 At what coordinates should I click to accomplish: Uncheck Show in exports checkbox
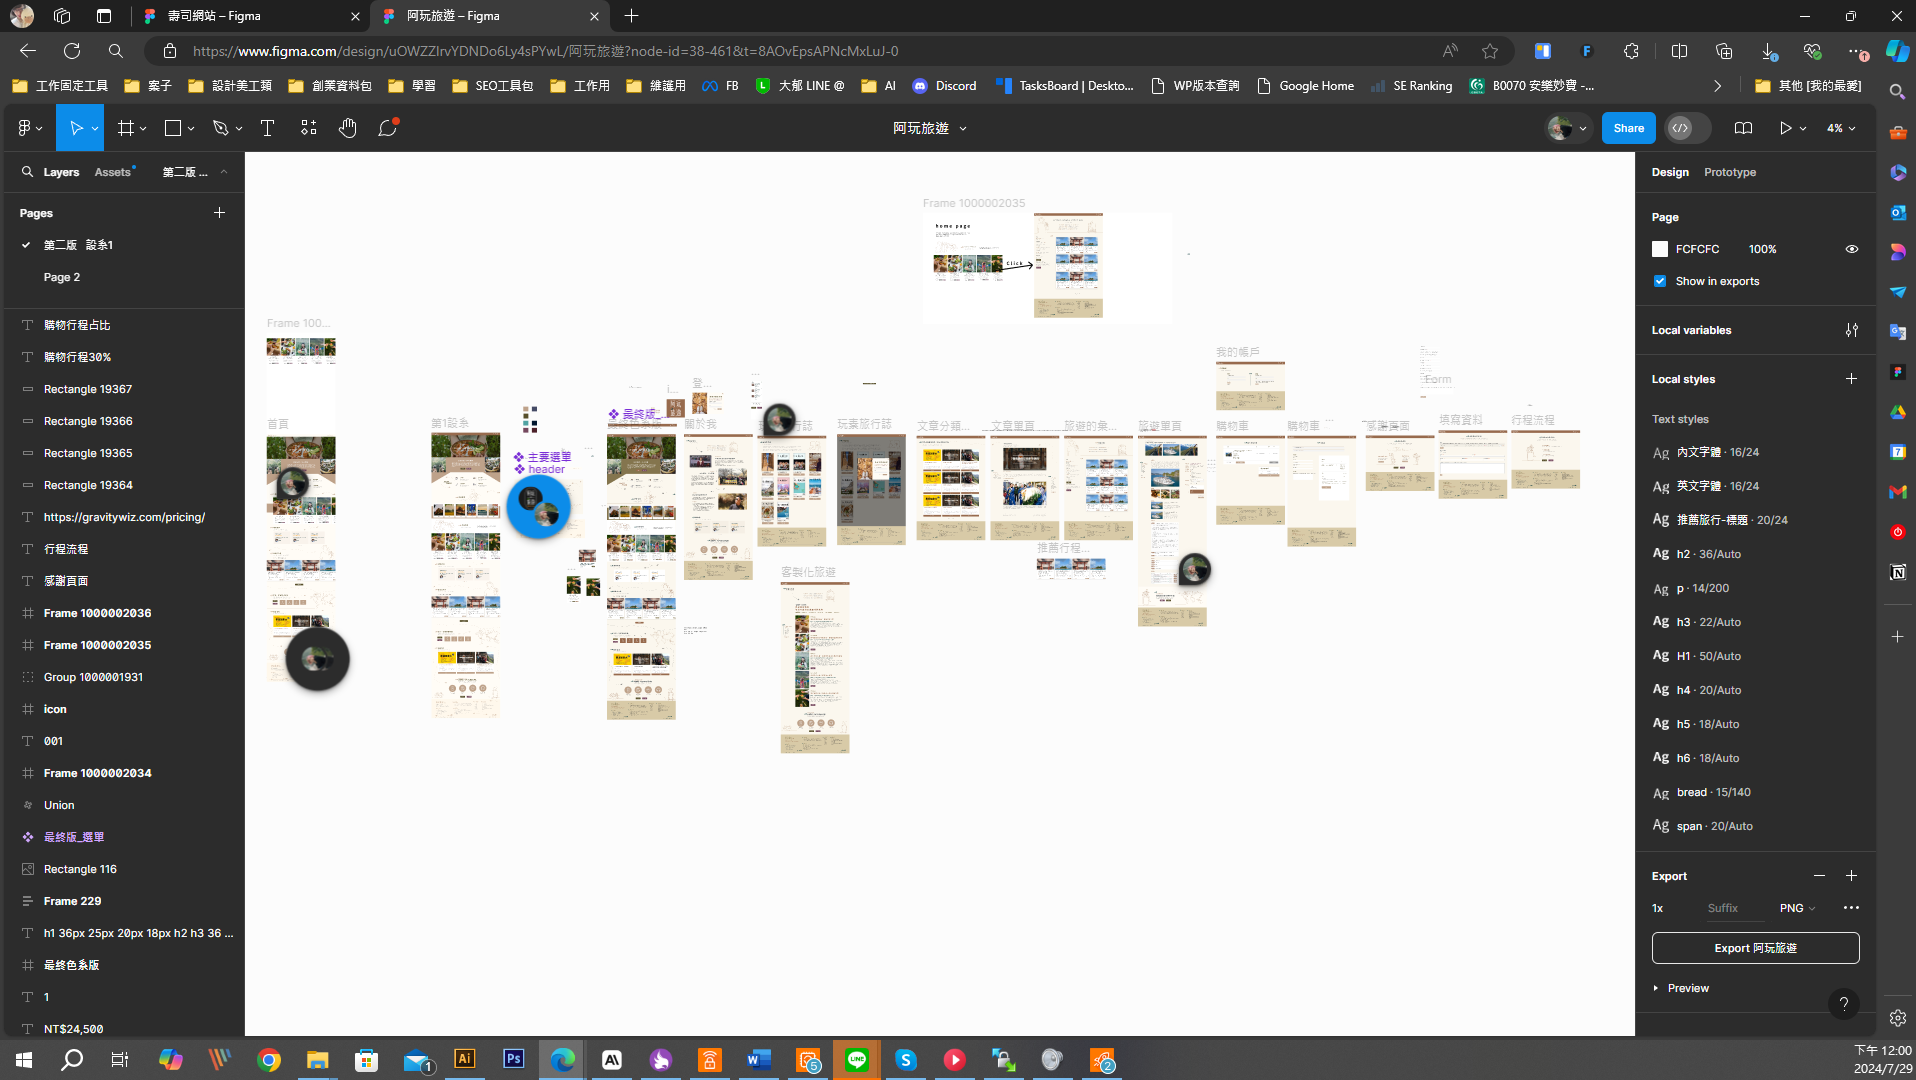point(1660,281)
